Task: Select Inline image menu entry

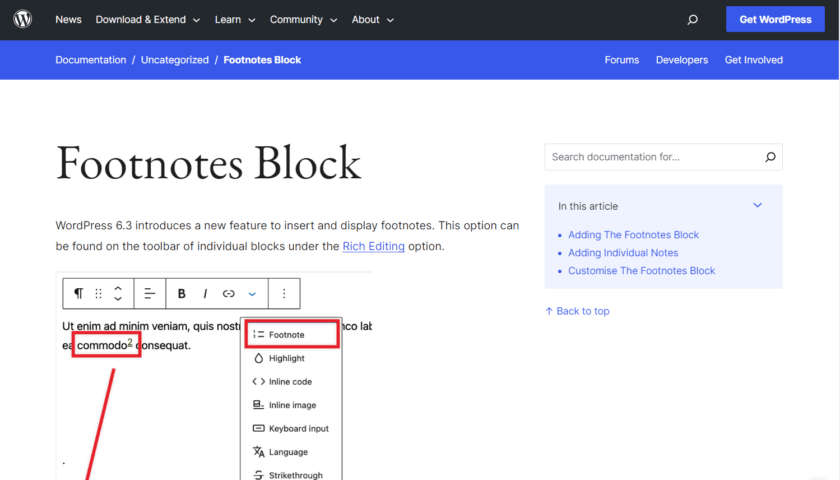Action: pyautogui.click(x=292, y=405)
